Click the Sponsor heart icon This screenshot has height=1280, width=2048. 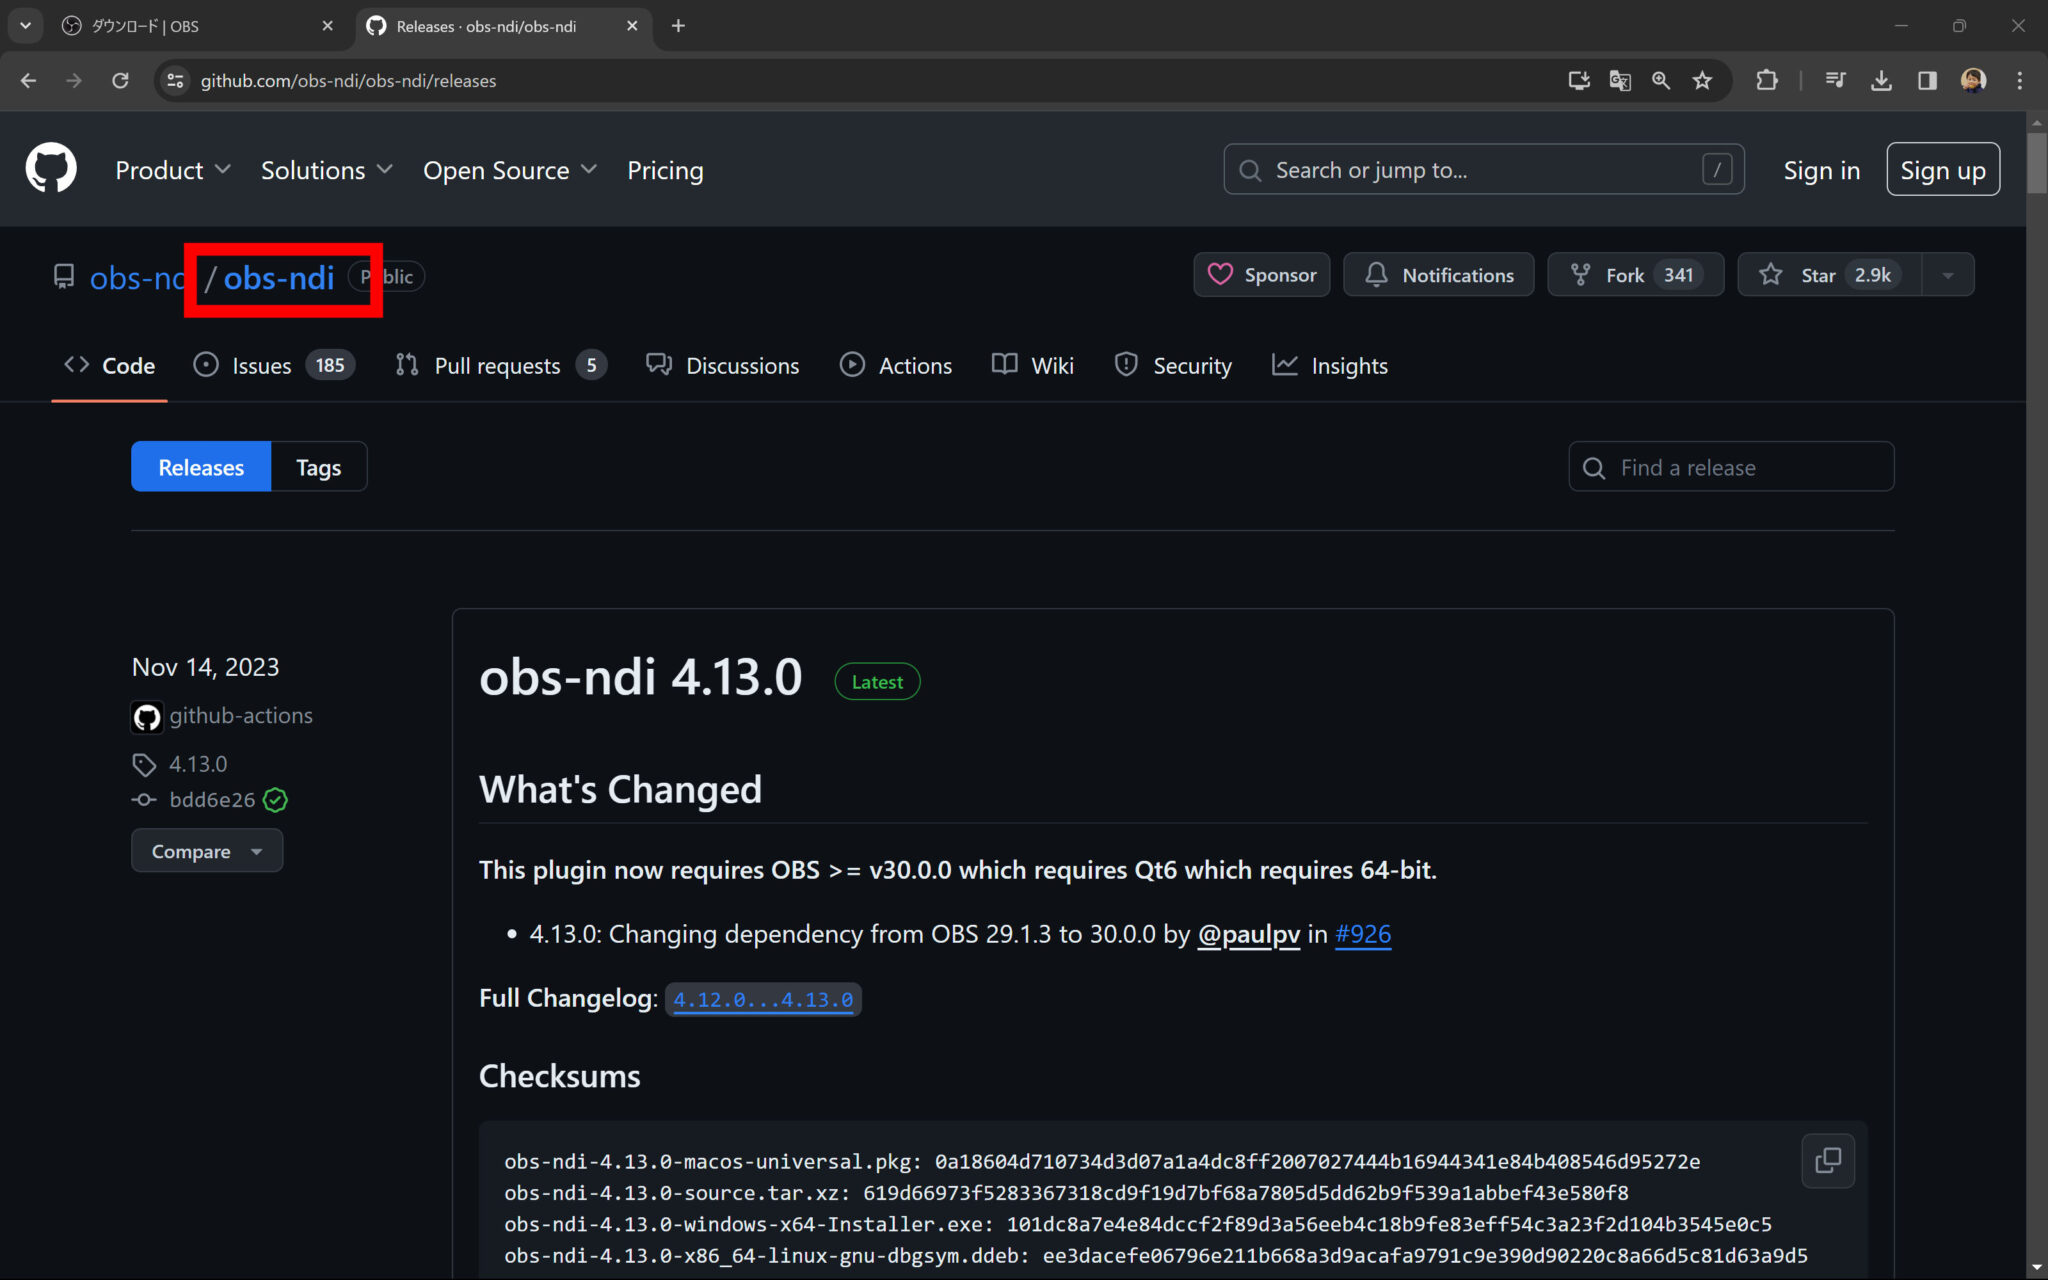coord(1221,275)
